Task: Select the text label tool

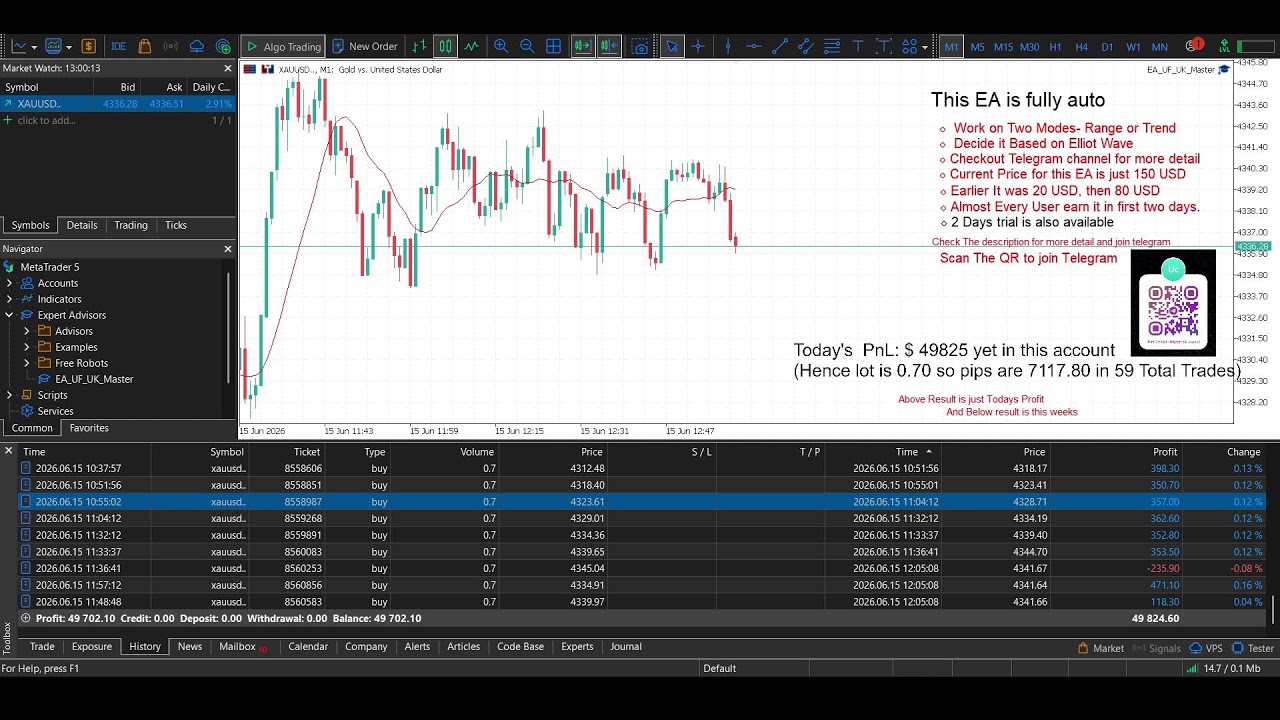Action: click(884, 46)
